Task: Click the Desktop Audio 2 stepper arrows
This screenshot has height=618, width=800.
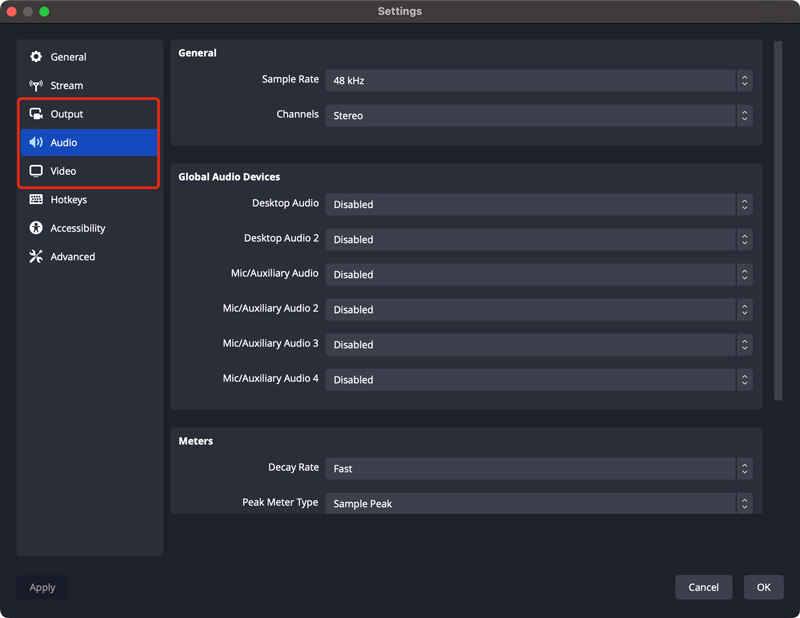Action: (744, 240)
